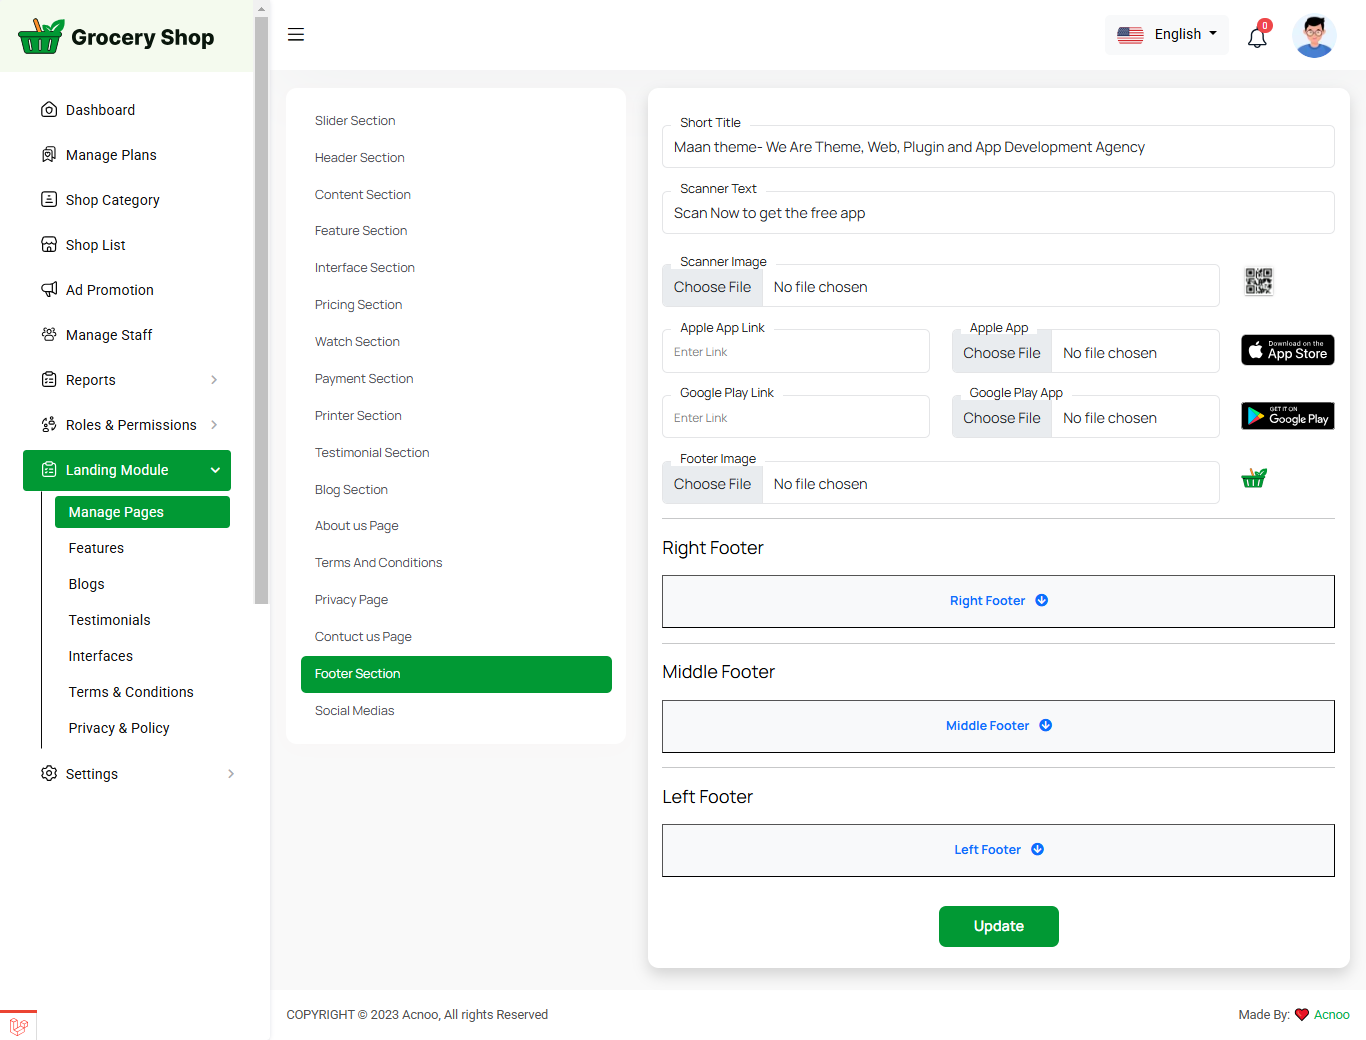The image size is (1366, 1040).
Task: Click the user profile avatar
Action: 1314,36
